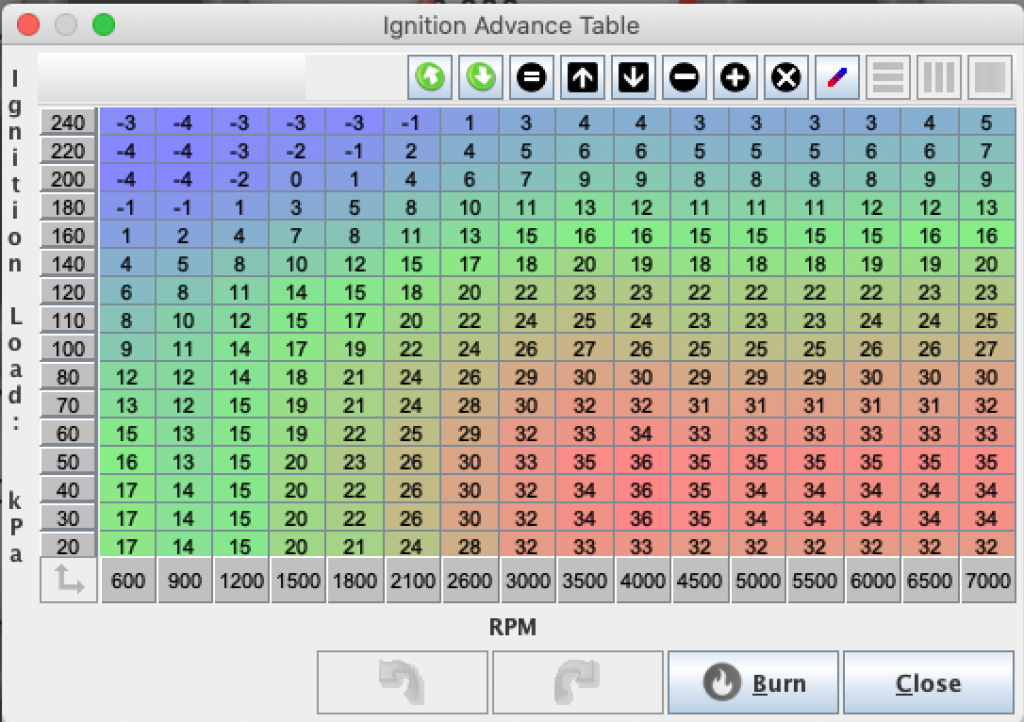The image size is (1024, 722).
Task: Select the 240 kPa load row header
Action: (69, 123)
